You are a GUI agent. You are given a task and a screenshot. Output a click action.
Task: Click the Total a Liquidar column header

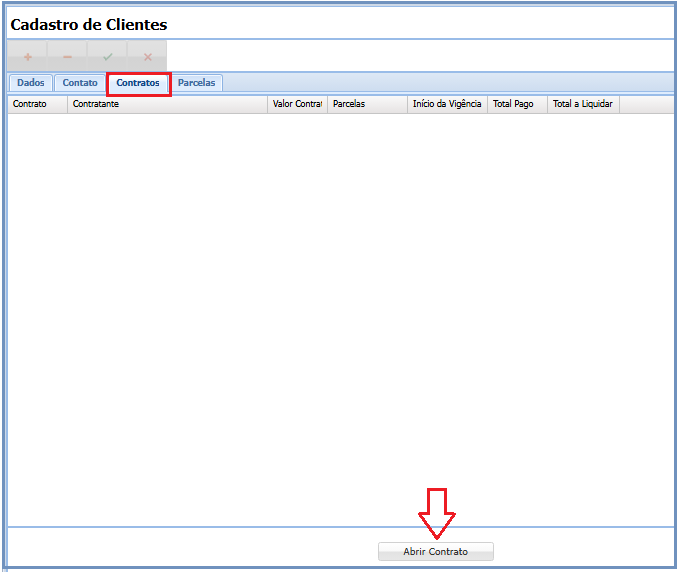pyautogui.click(x=583, y=104)
